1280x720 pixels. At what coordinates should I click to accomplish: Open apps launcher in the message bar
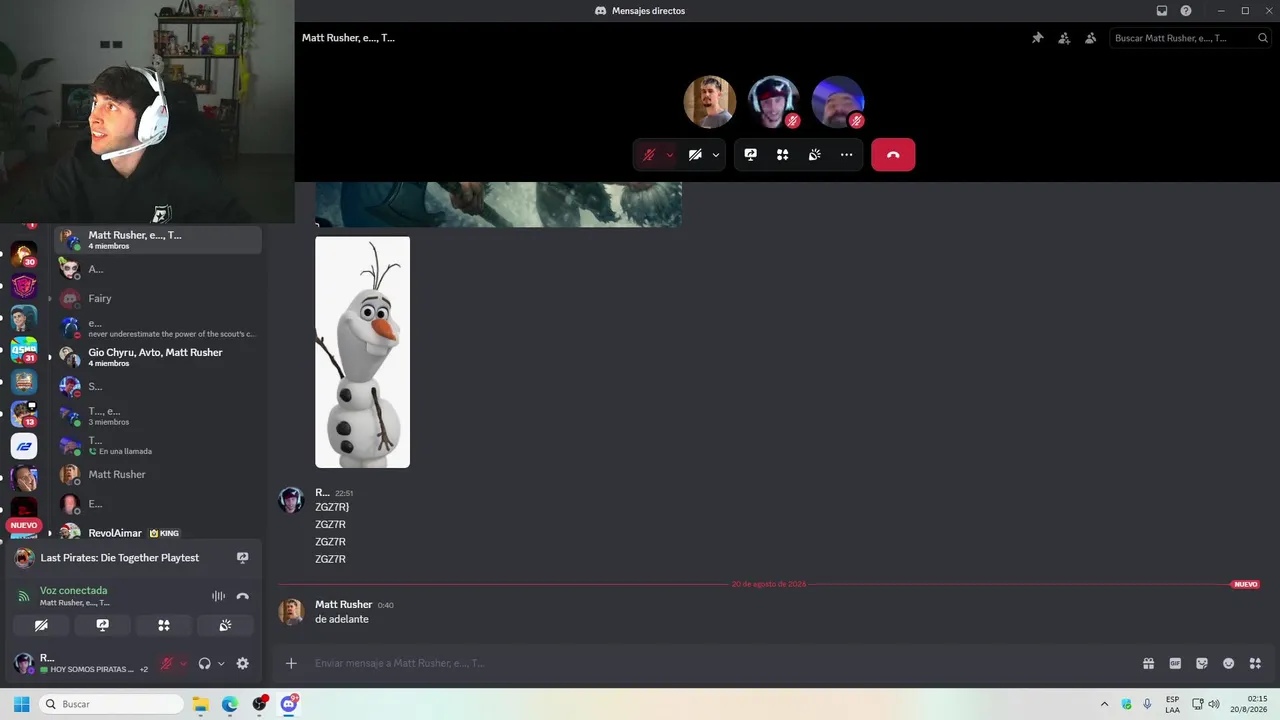pyautogui.click(x=1255, y=663)
